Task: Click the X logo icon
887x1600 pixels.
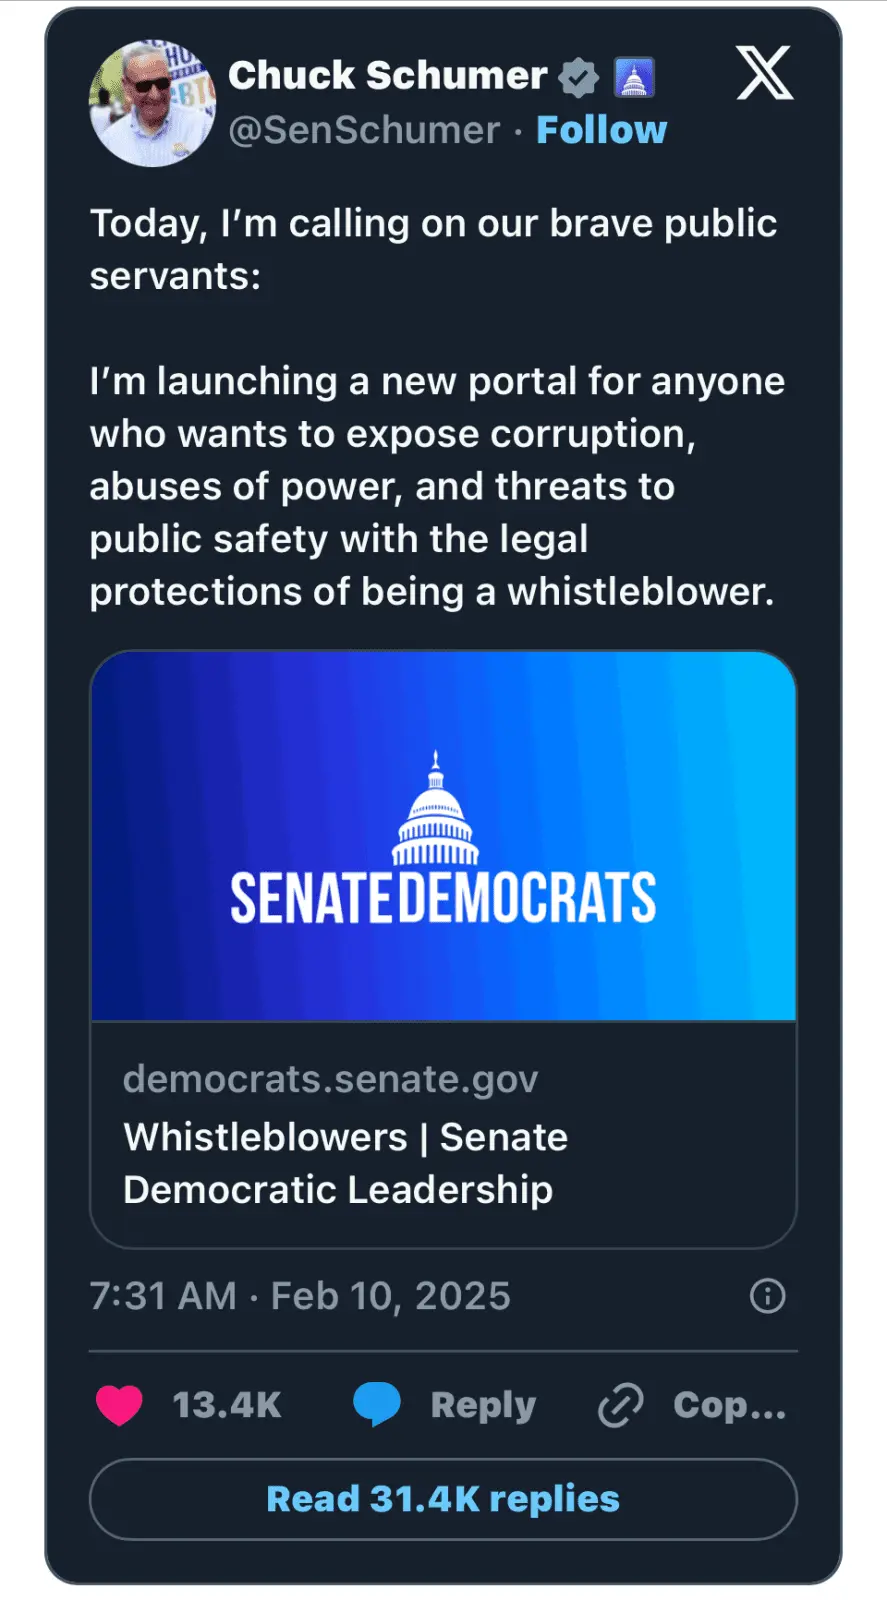Action: click(x=765, y=73)
